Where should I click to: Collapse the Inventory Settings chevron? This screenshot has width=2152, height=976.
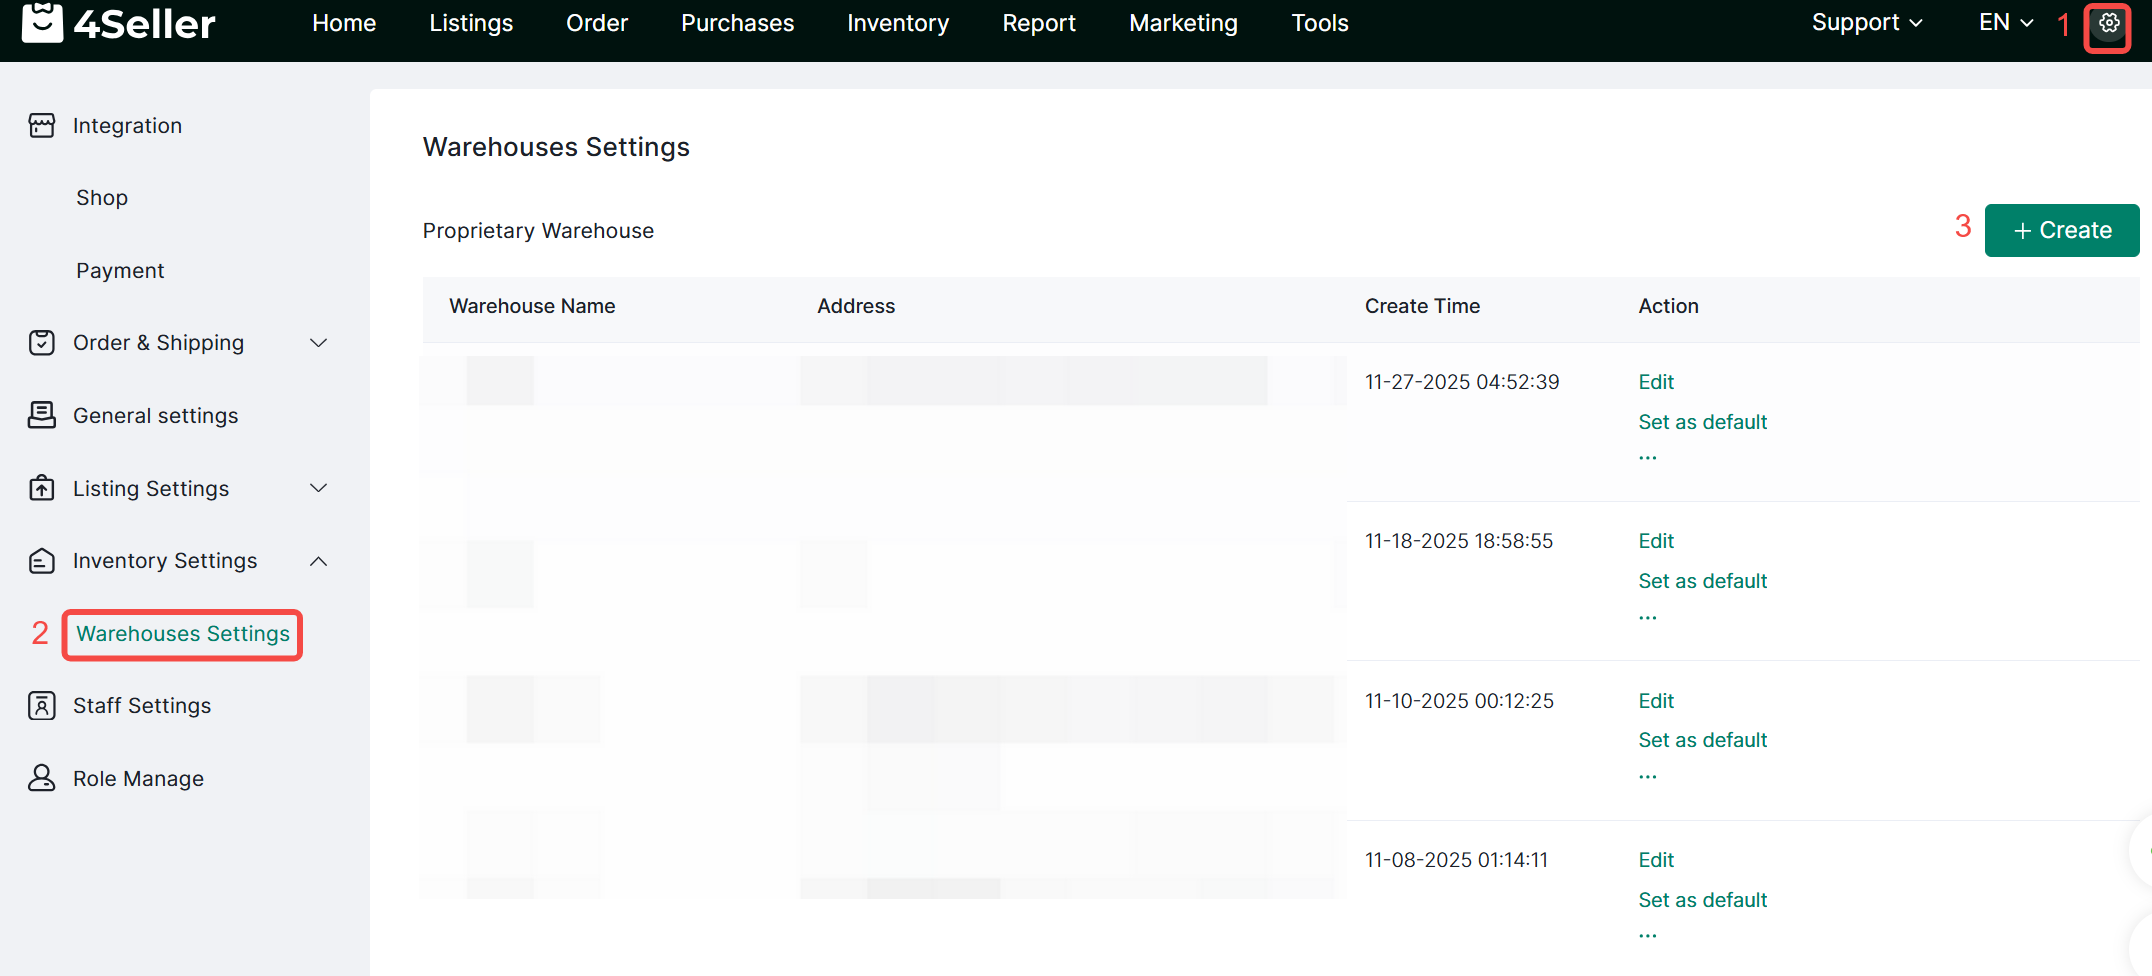(319, 561)
